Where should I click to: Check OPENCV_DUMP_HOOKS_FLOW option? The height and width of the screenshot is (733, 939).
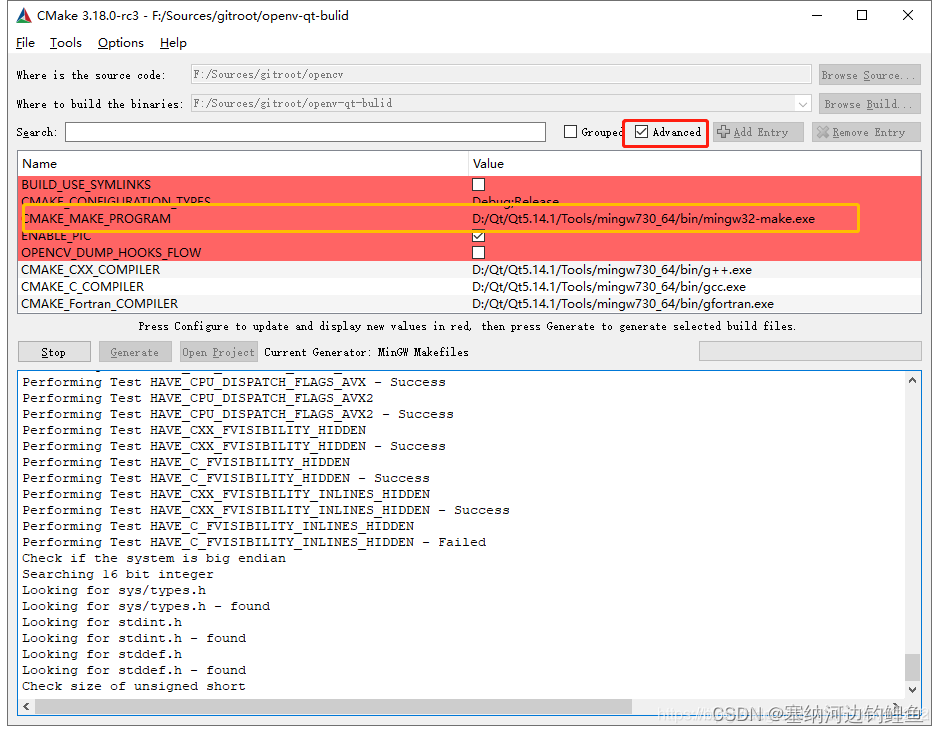click(478, 252)
